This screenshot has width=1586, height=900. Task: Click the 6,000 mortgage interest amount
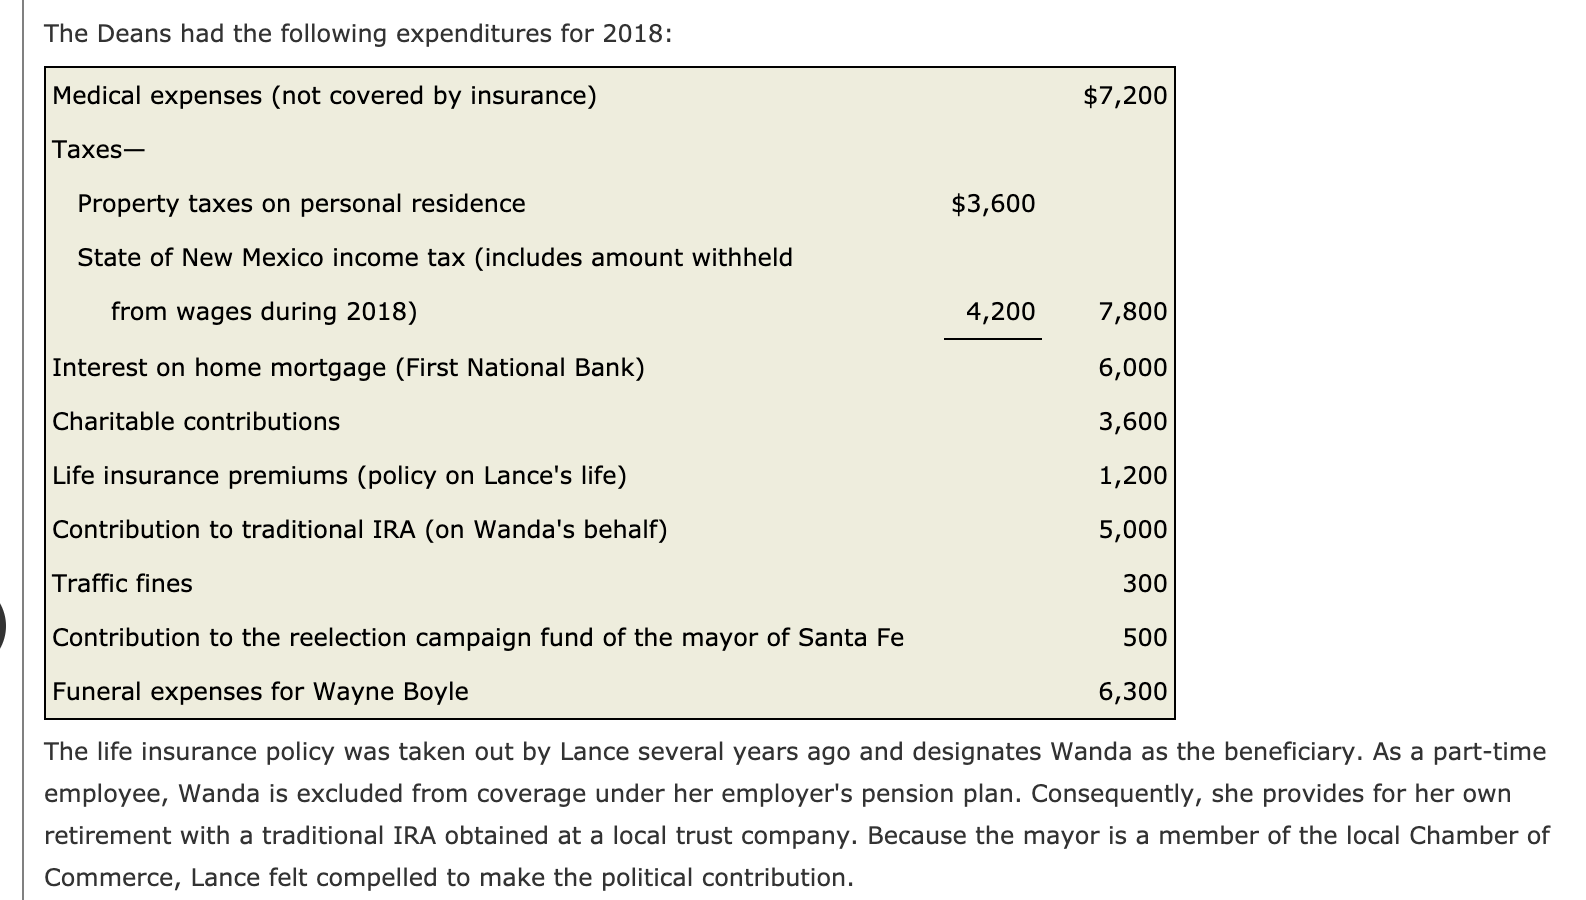(x=1132, y=368)
